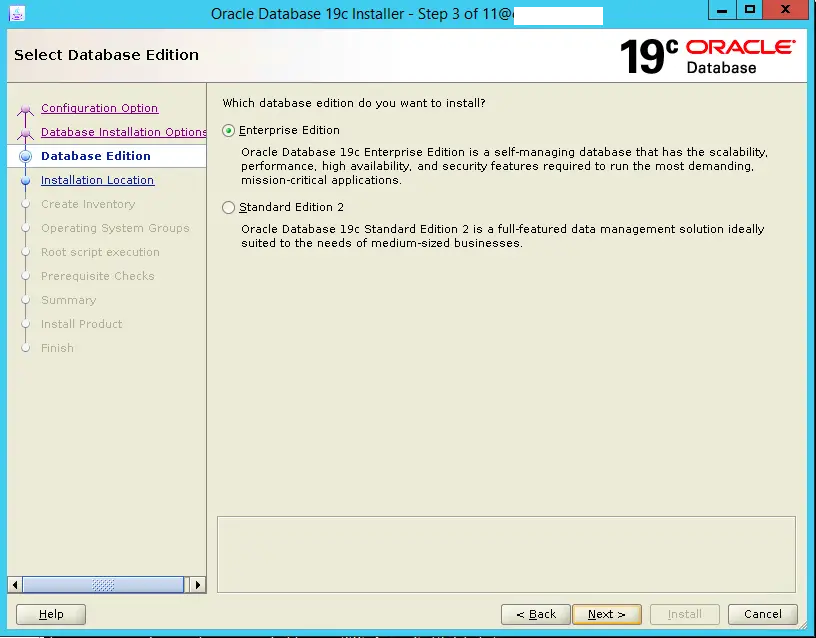Maximize the installer window

[x=749, y=10]
